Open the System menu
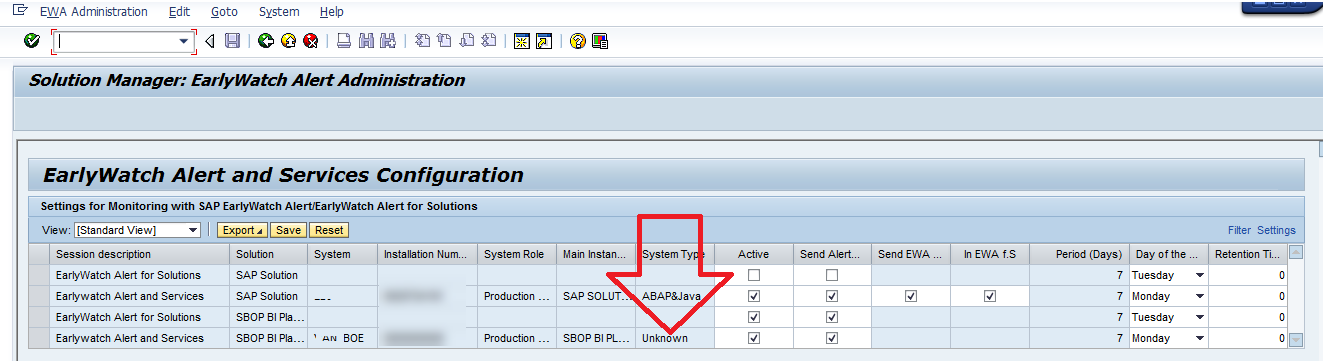Image resolution: width=1323 pixels, height=362 pixels. tap(279, 12)
